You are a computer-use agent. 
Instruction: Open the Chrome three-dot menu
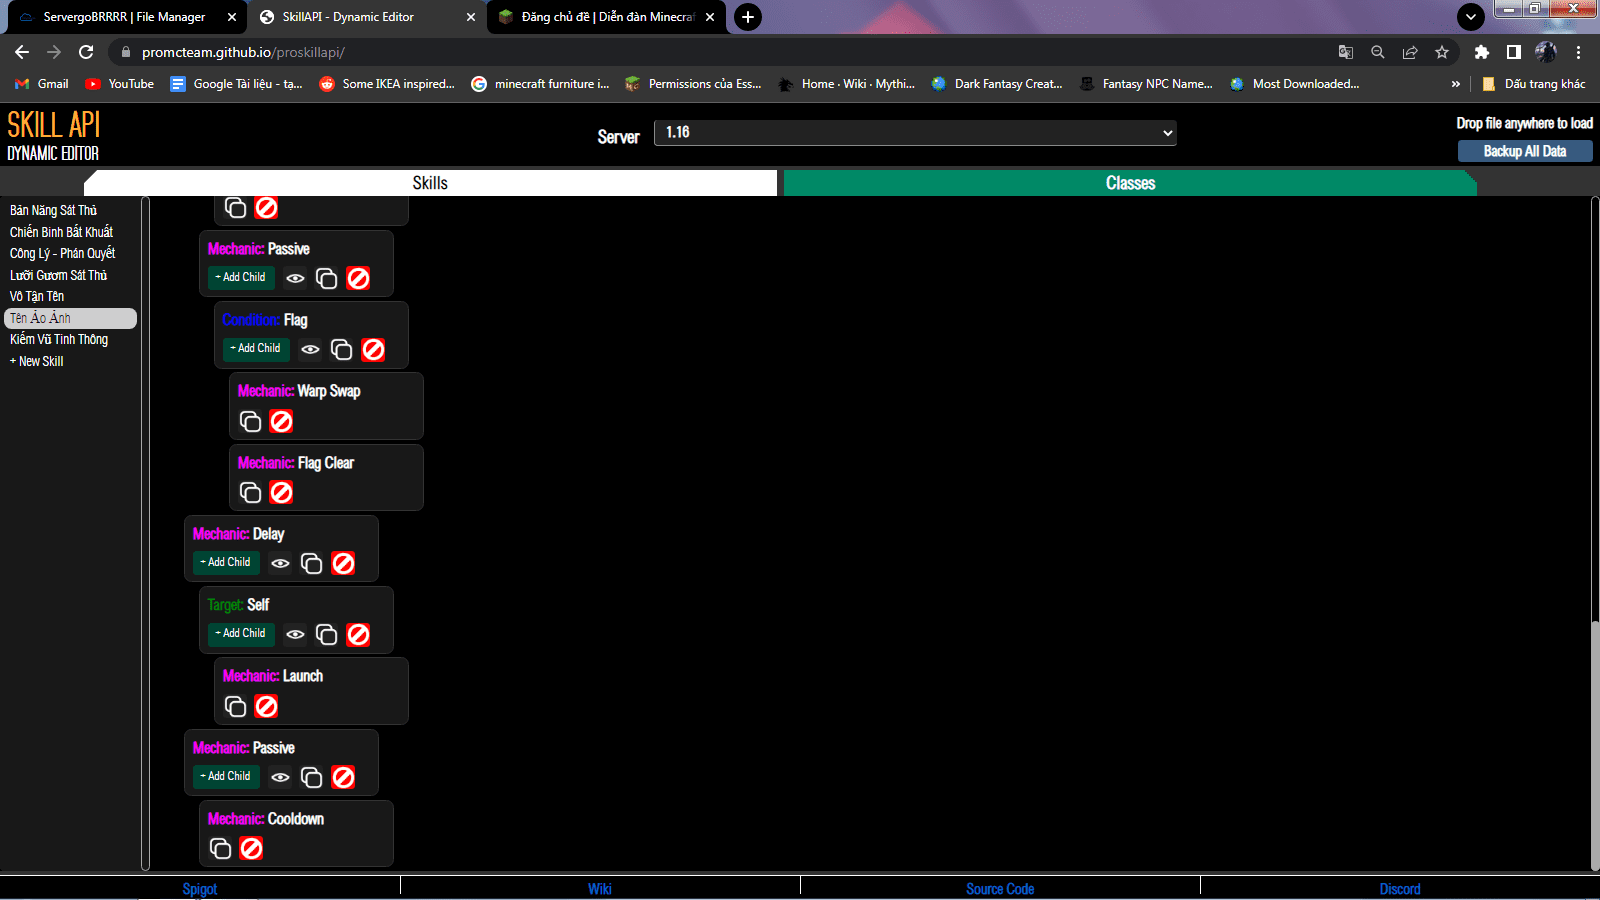(1579, 52)
